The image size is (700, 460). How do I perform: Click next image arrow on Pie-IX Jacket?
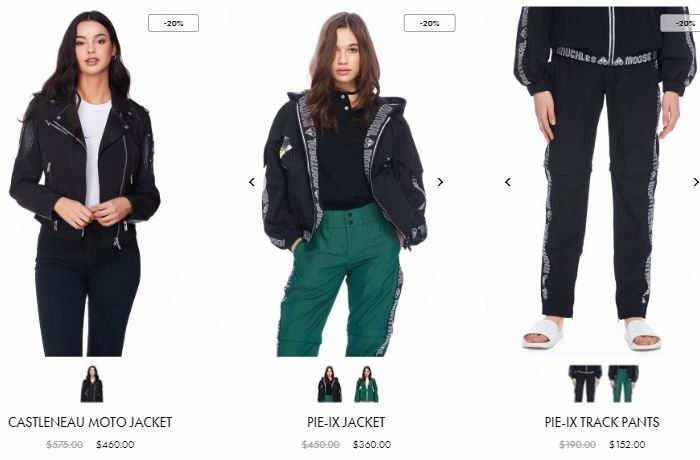[x=440, y=182]
